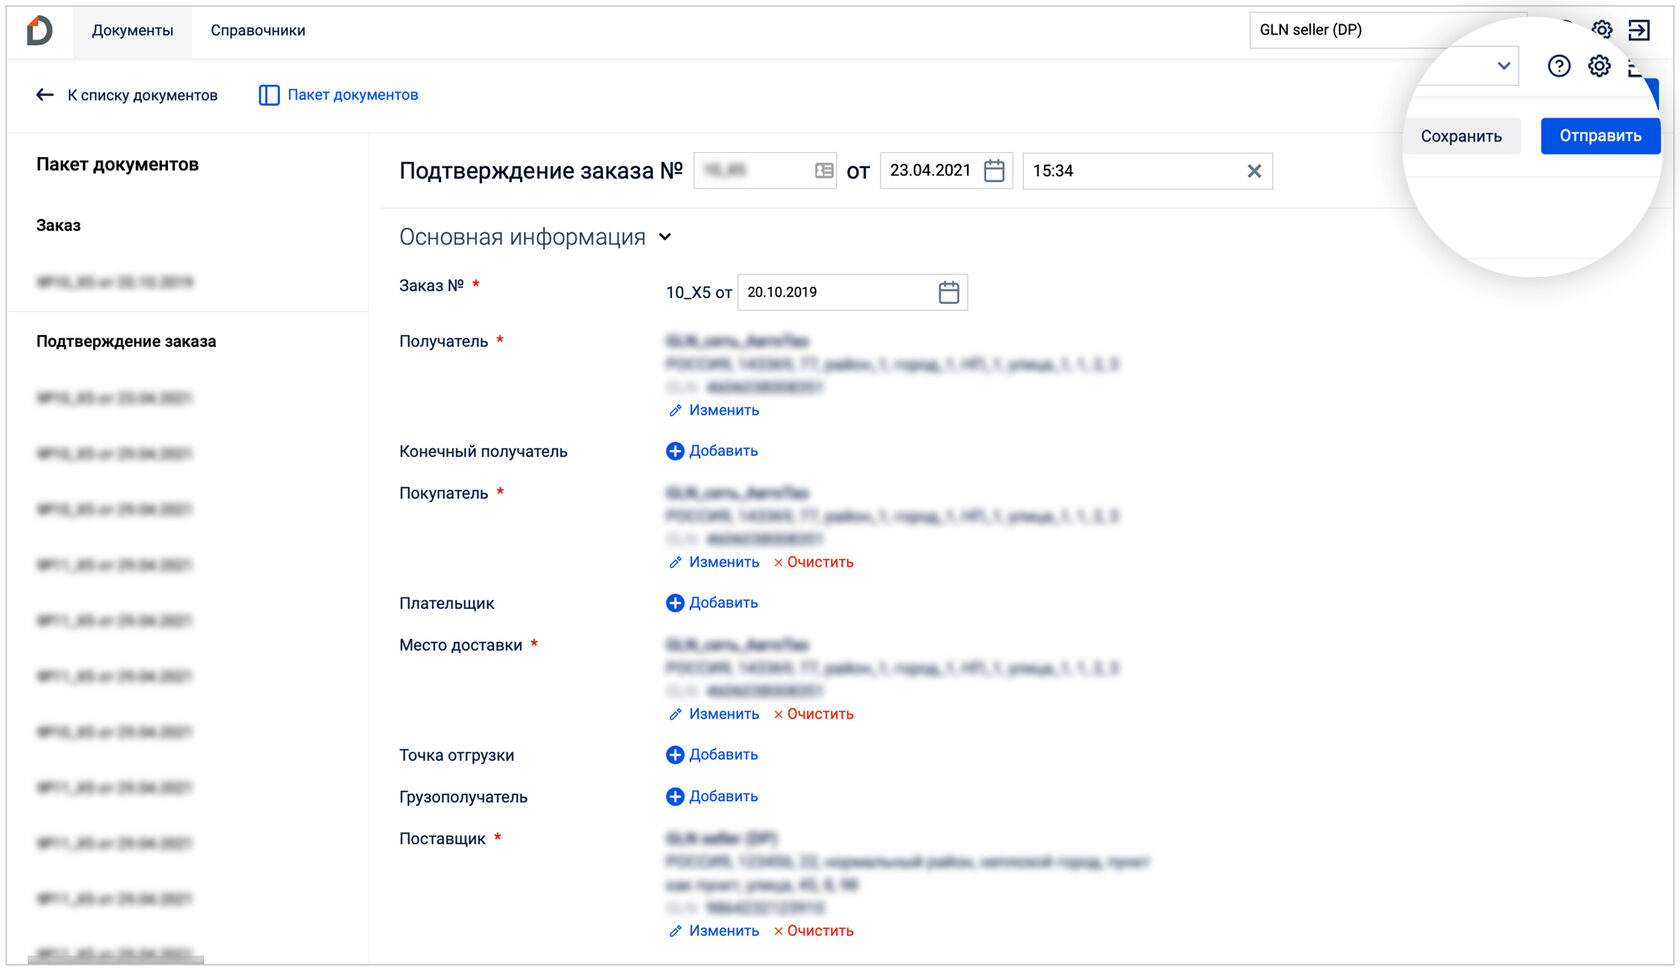The image size is (1680, 980).
Task: Click the GLN seller (DP) selector field
Action: click(1388, 30)
